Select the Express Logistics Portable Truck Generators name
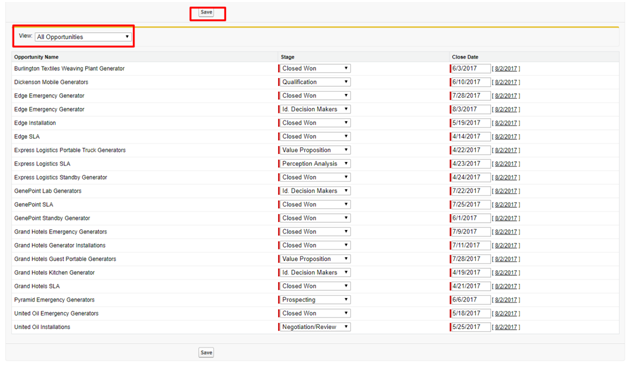The width and height of the screenshot is (628, 369). click(70, 150)
